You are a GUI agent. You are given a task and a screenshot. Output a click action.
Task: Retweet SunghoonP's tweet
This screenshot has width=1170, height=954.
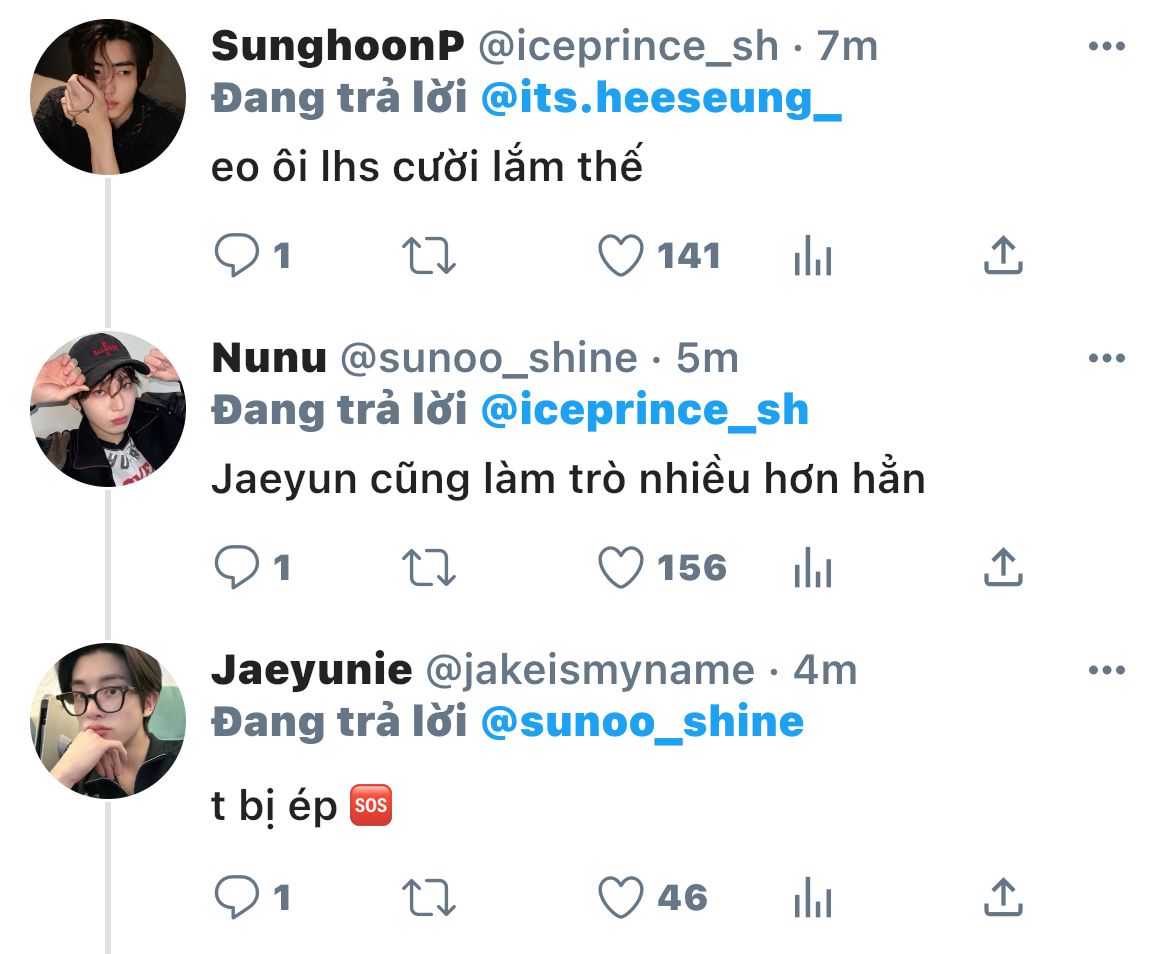pos(429,256)
